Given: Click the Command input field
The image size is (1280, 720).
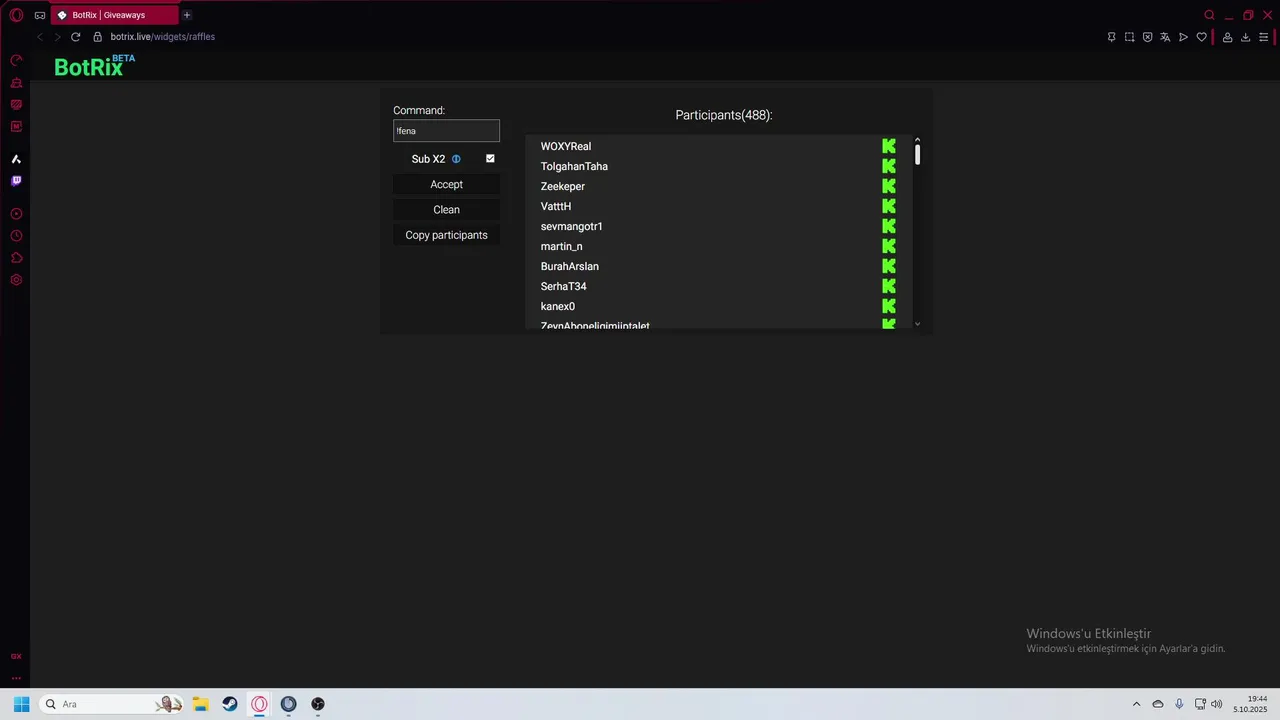Looking at the screenshot, I should point(446,131).
